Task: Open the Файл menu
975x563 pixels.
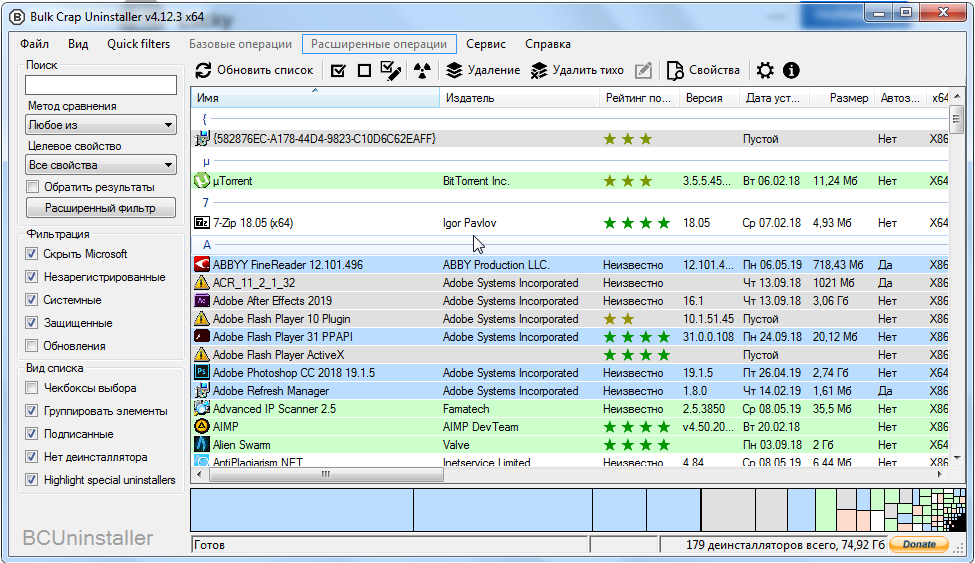Action: point(34,44)
